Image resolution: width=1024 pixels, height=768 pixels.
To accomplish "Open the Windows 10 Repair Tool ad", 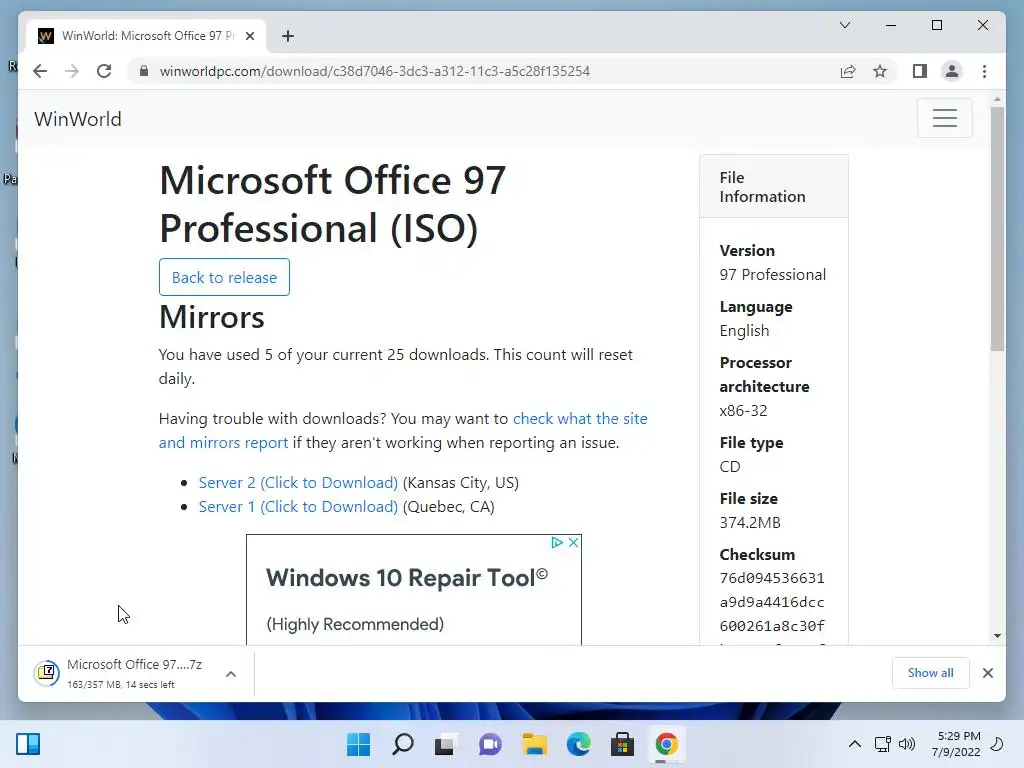I will point(406,578).
